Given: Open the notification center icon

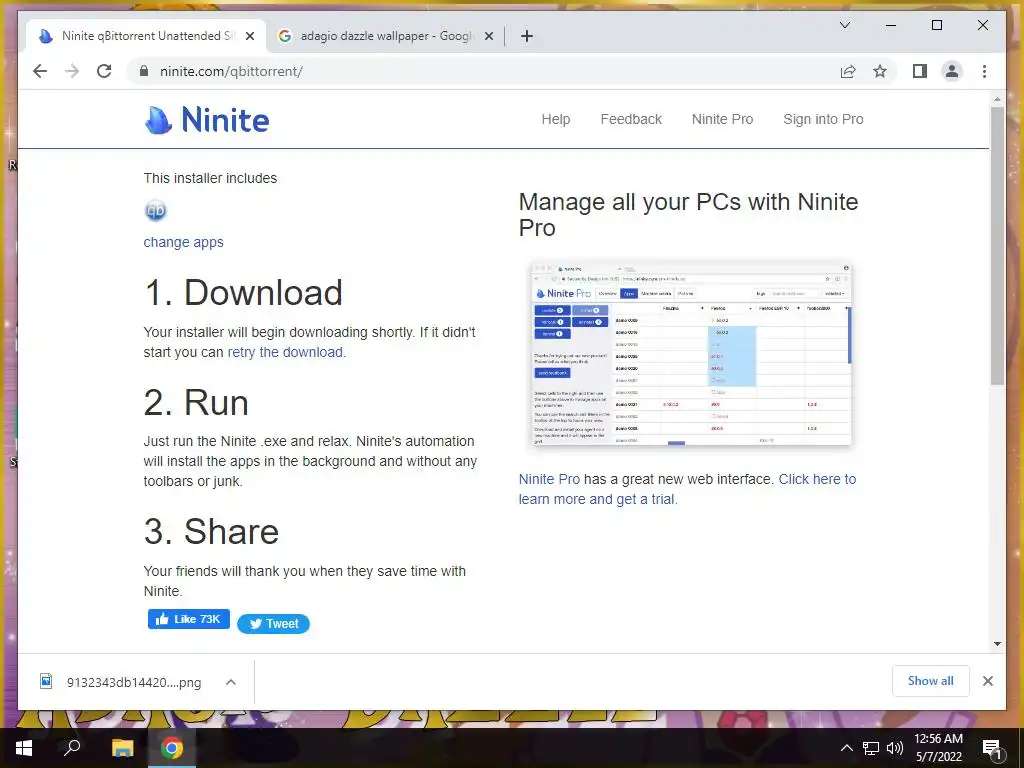Looking at the screenshot, I should (991, 749).
